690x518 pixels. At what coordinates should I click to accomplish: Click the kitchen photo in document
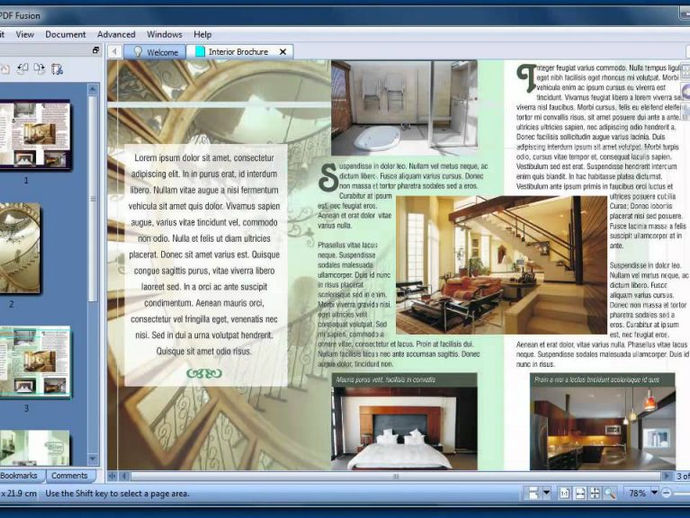[602, 428]
